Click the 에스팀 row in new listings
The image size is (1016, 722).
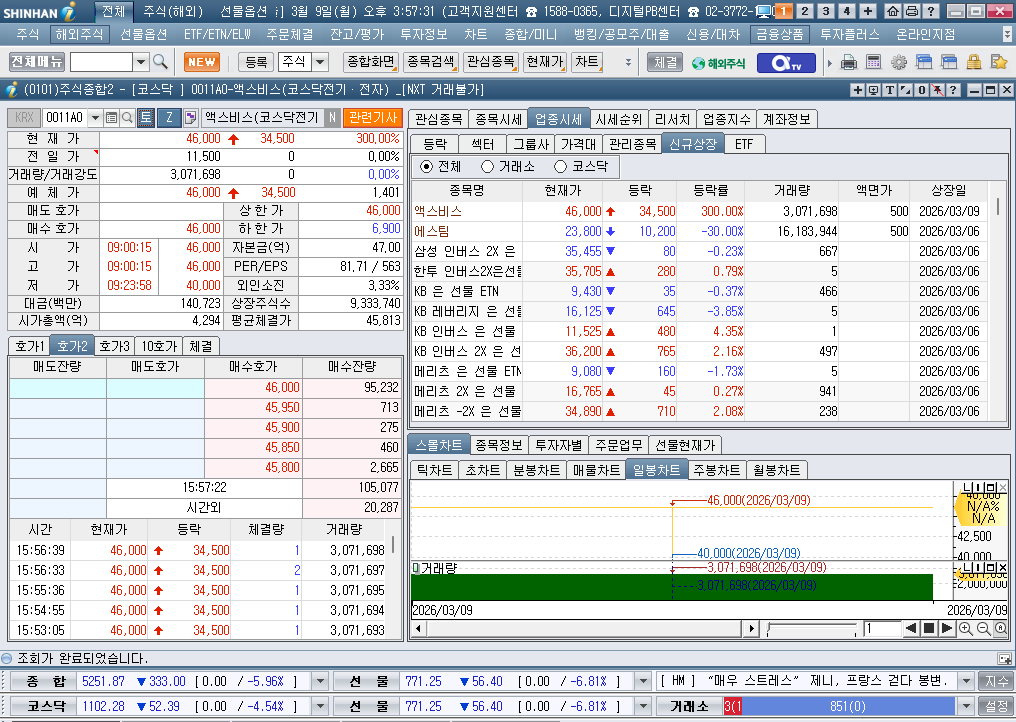700,231
